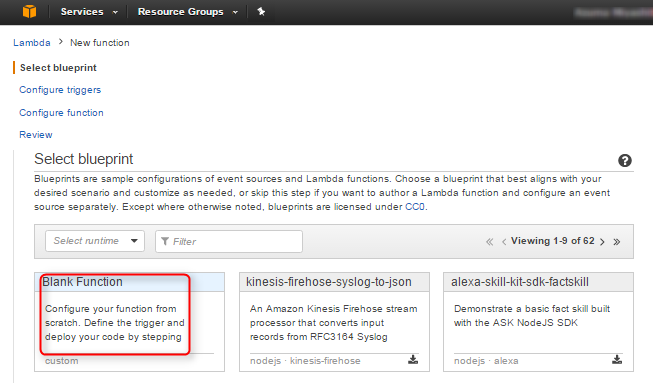
Task: Open the Services menu
Action: pyautogui.click(x=89, y=12)
